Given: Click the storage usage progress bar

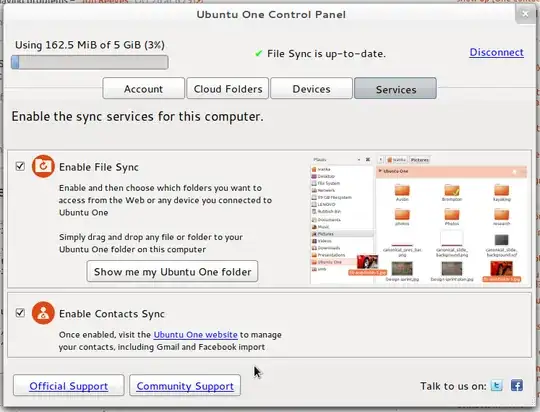Looking at the screenshot, I should point(90,62).
